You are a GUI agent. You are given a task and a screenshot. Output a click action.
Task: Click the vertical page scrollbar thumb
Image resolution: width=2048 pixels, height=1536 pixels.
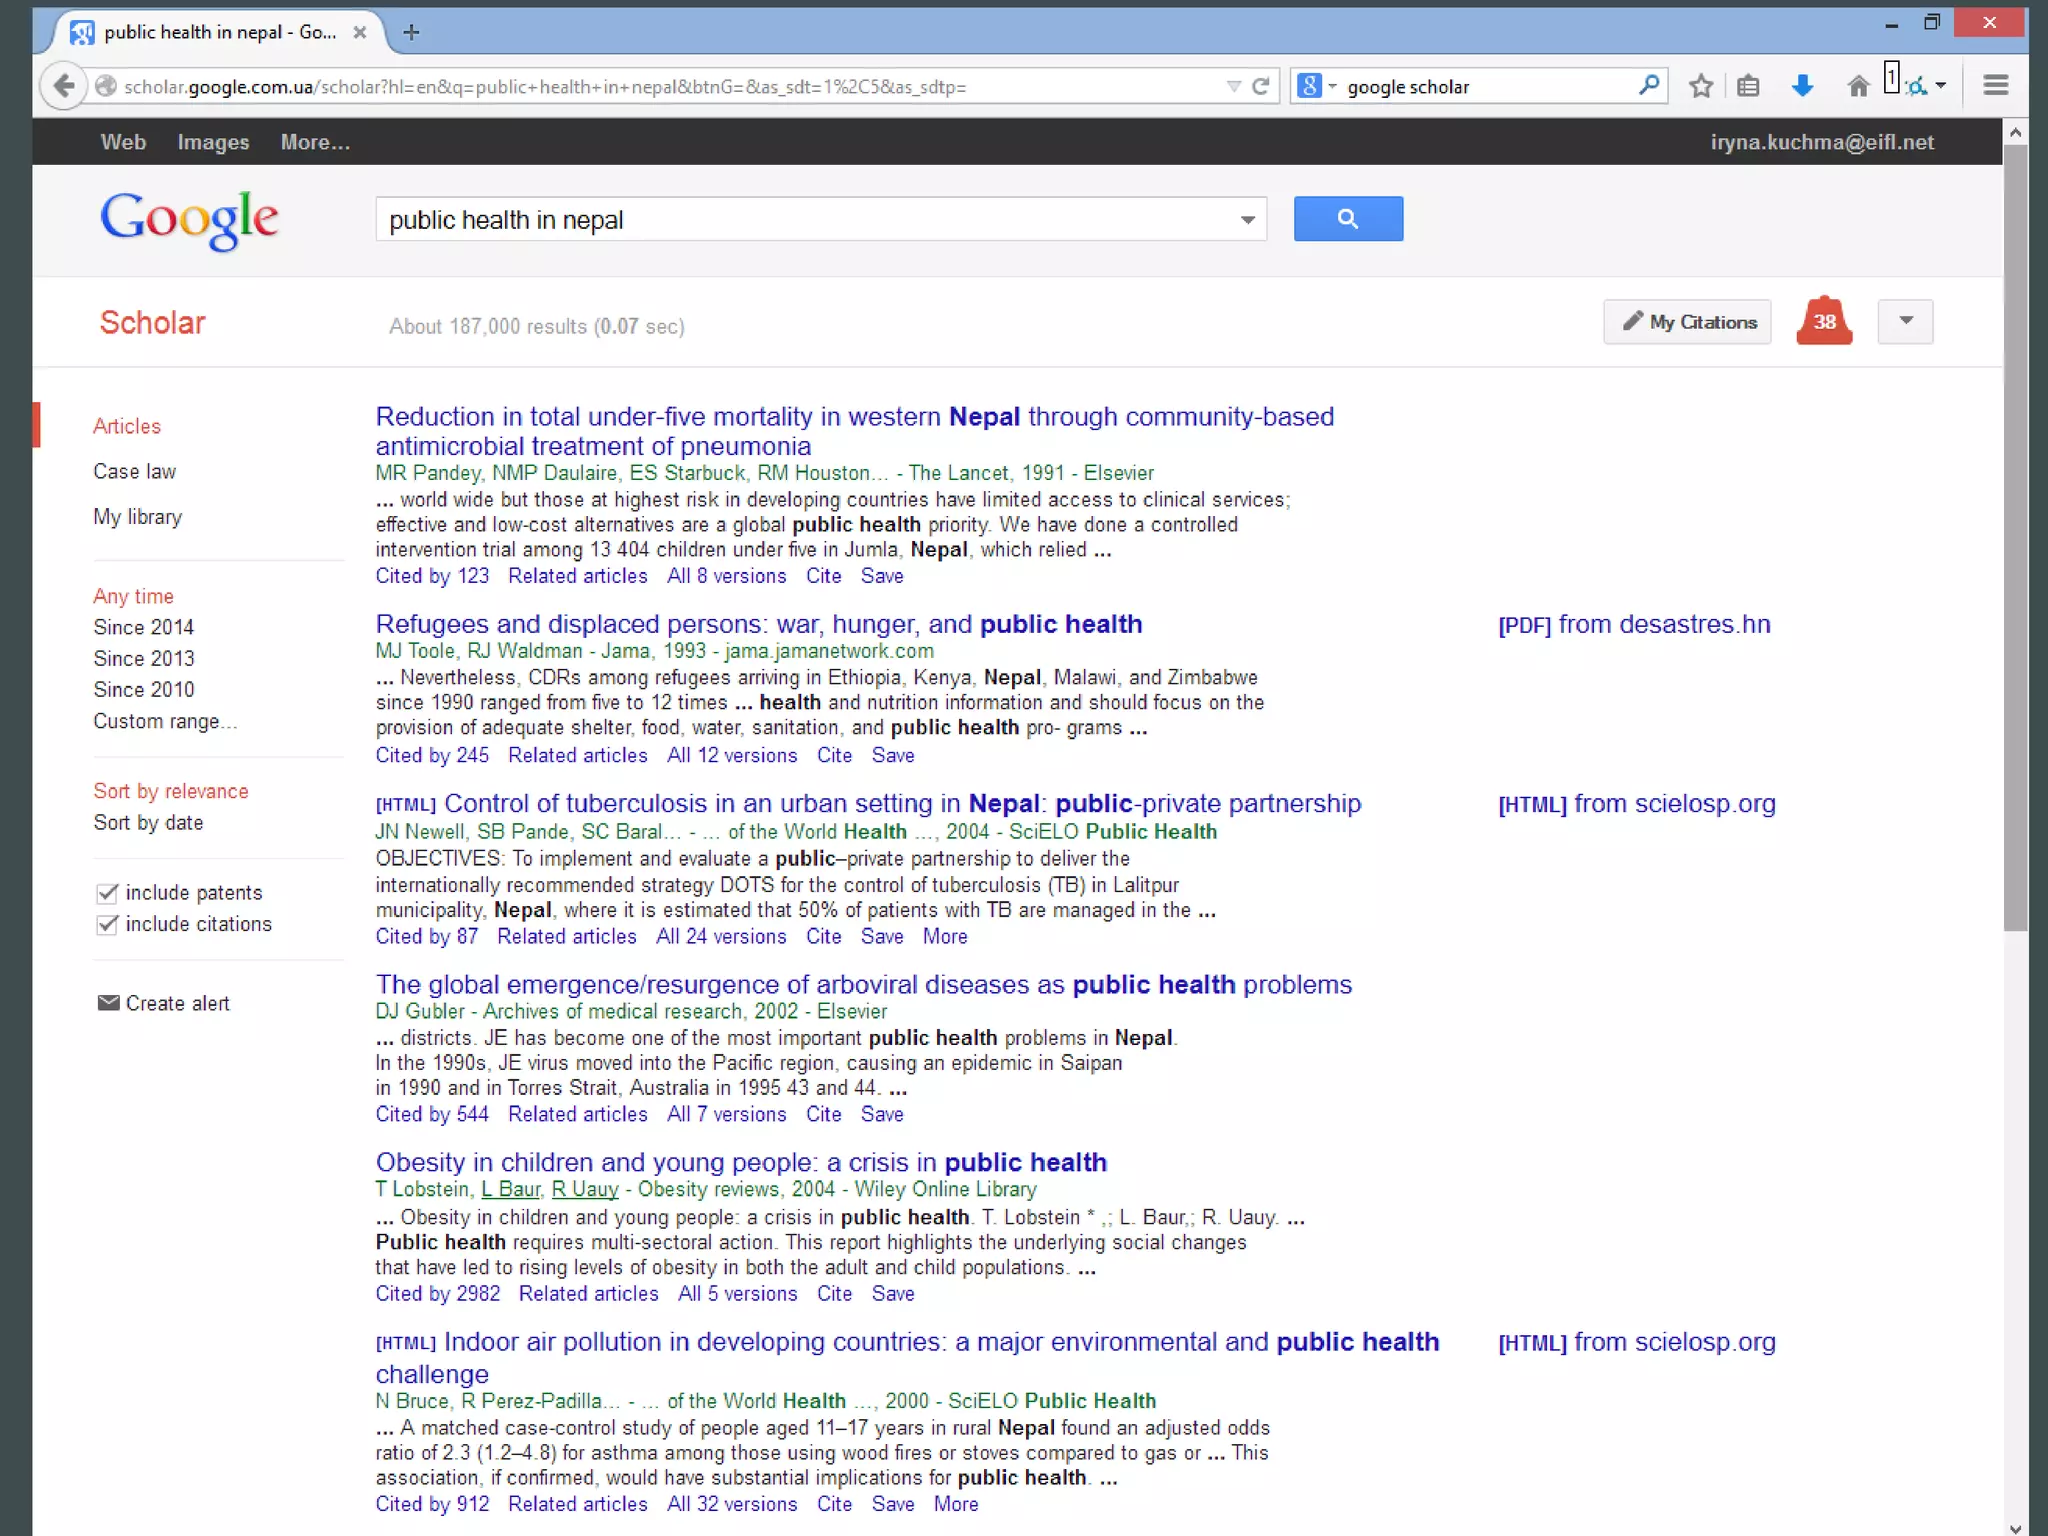pos(2015,540)
